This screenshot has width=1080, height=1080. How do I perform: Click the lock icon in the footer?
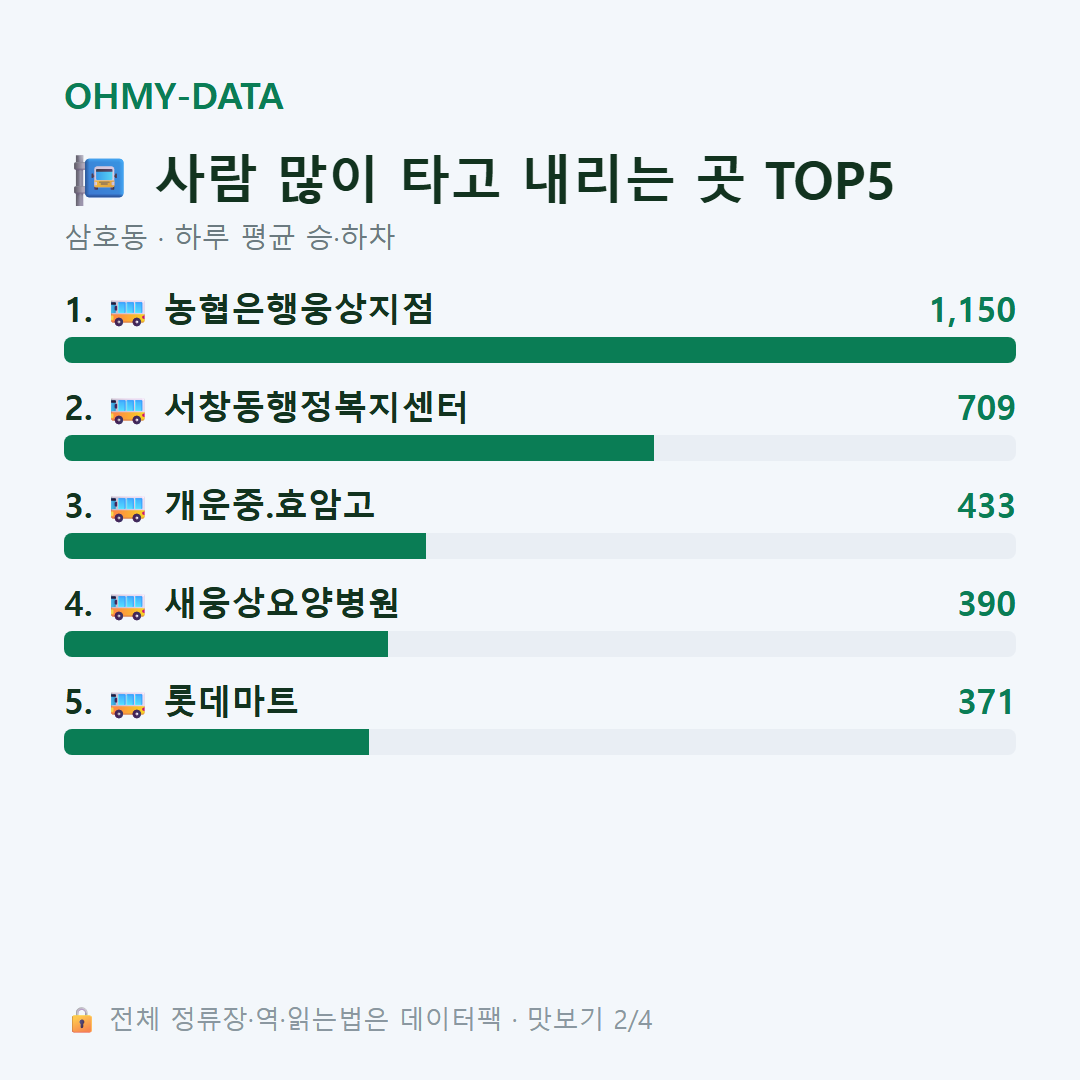tap(81, 1020)
